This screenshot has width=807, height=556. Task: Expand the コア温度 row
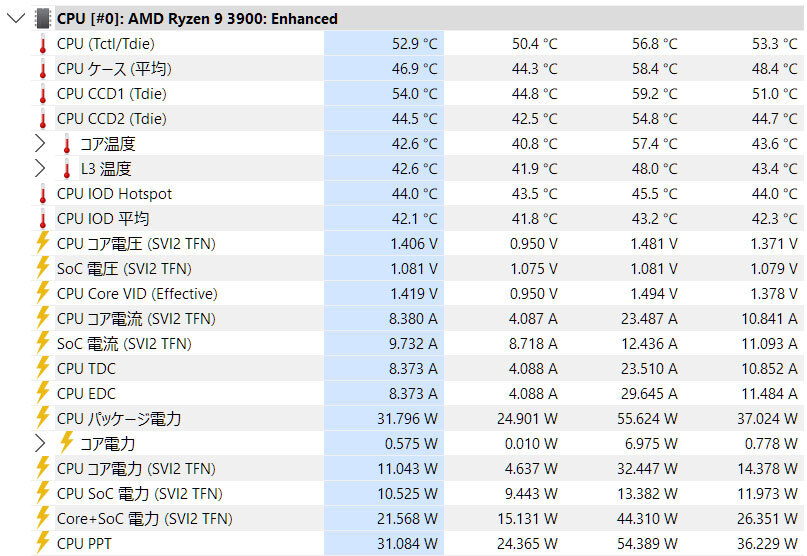click(40, 144)
